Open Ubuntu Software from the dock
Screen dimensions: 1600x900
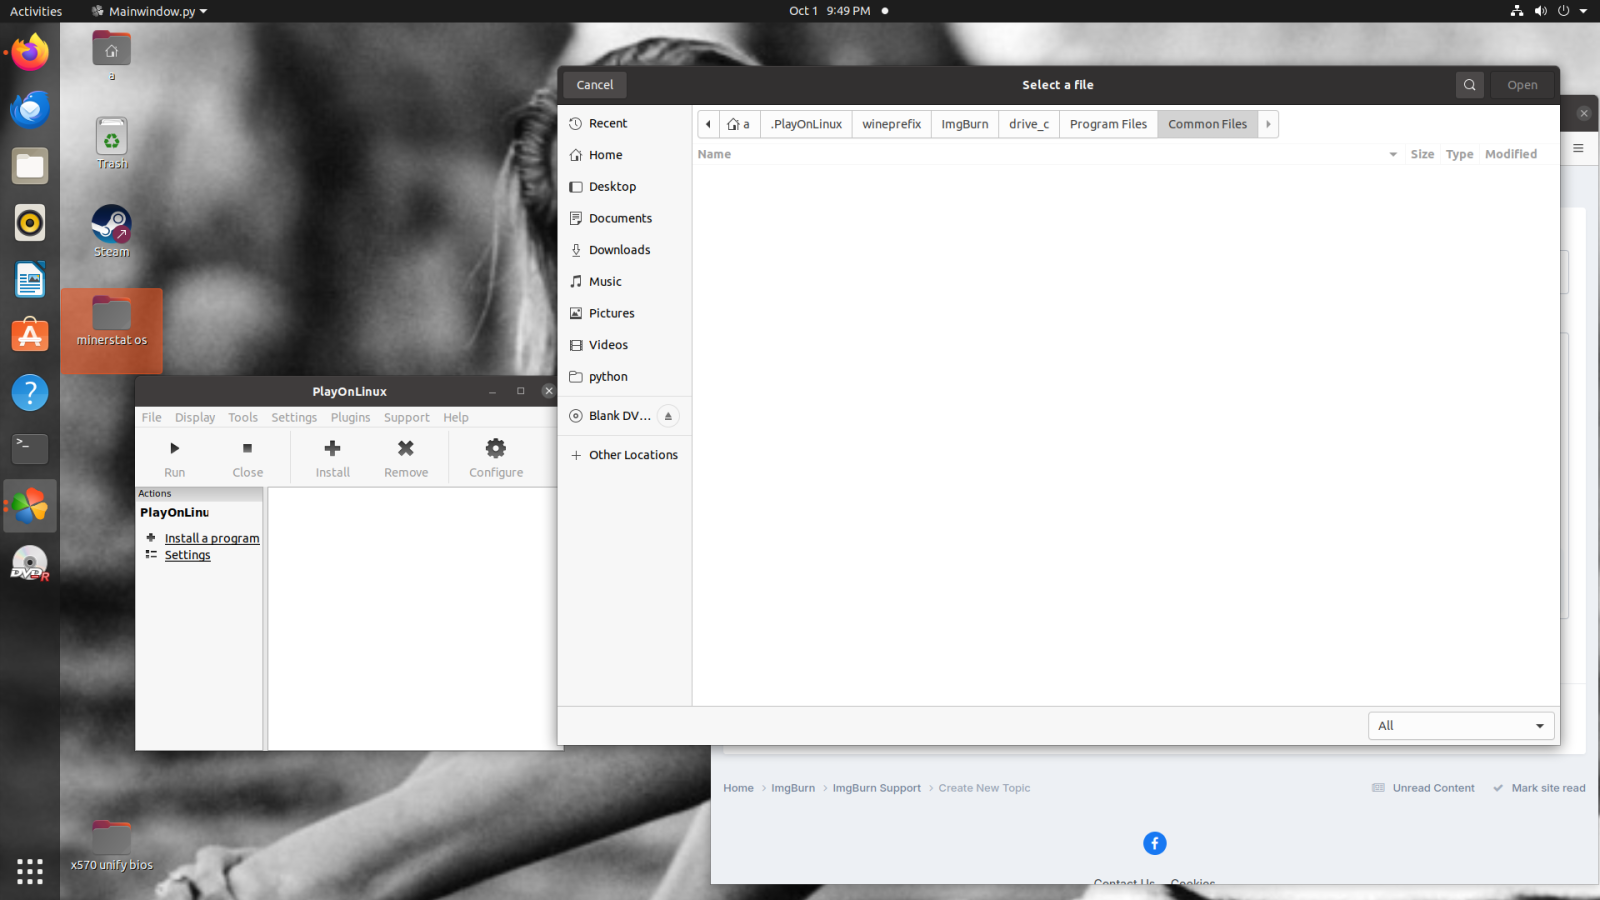tap(30, 336)
